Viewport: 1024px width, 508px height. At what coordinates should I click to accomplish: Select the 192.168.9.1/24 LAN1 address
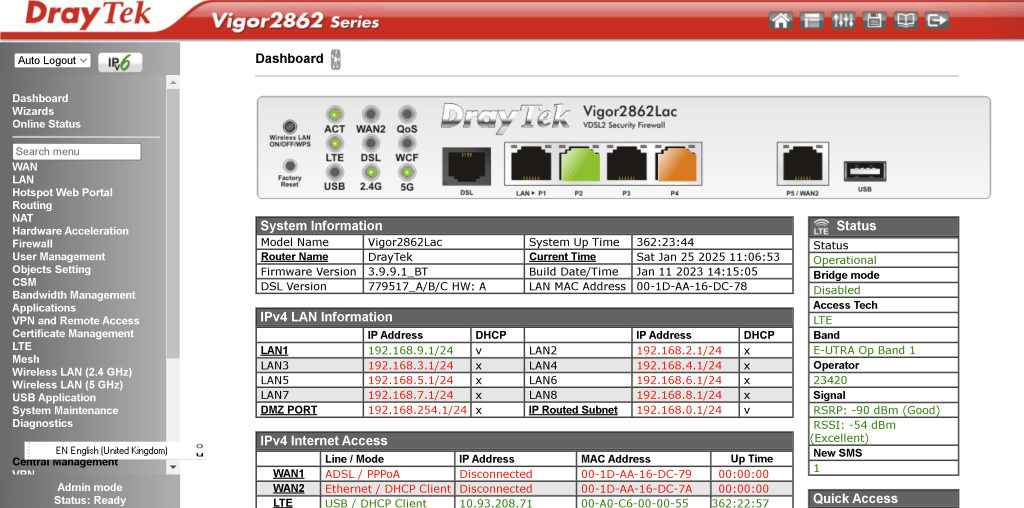pyautogui.click(x=411, y=351)
